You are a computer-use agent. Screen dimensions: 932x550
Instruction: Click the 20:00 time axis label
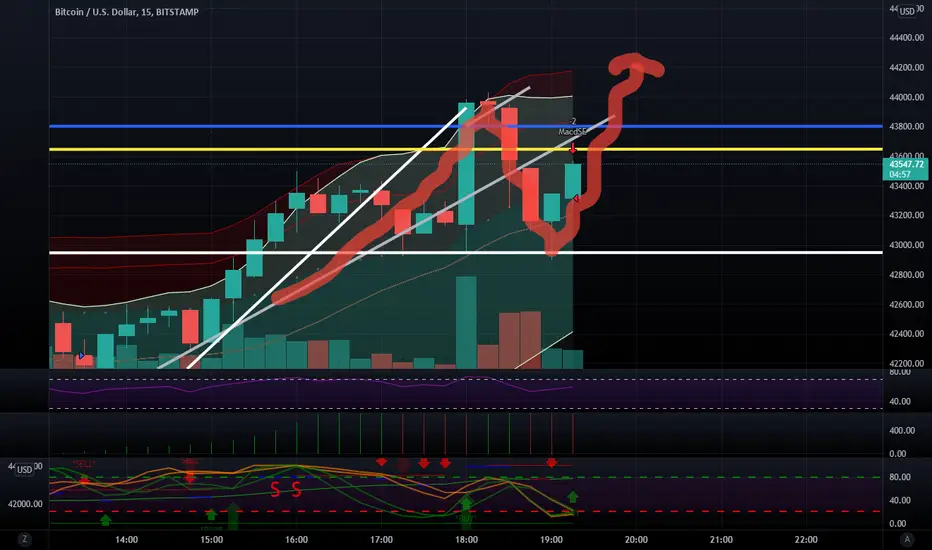click(x=636, y=539)
